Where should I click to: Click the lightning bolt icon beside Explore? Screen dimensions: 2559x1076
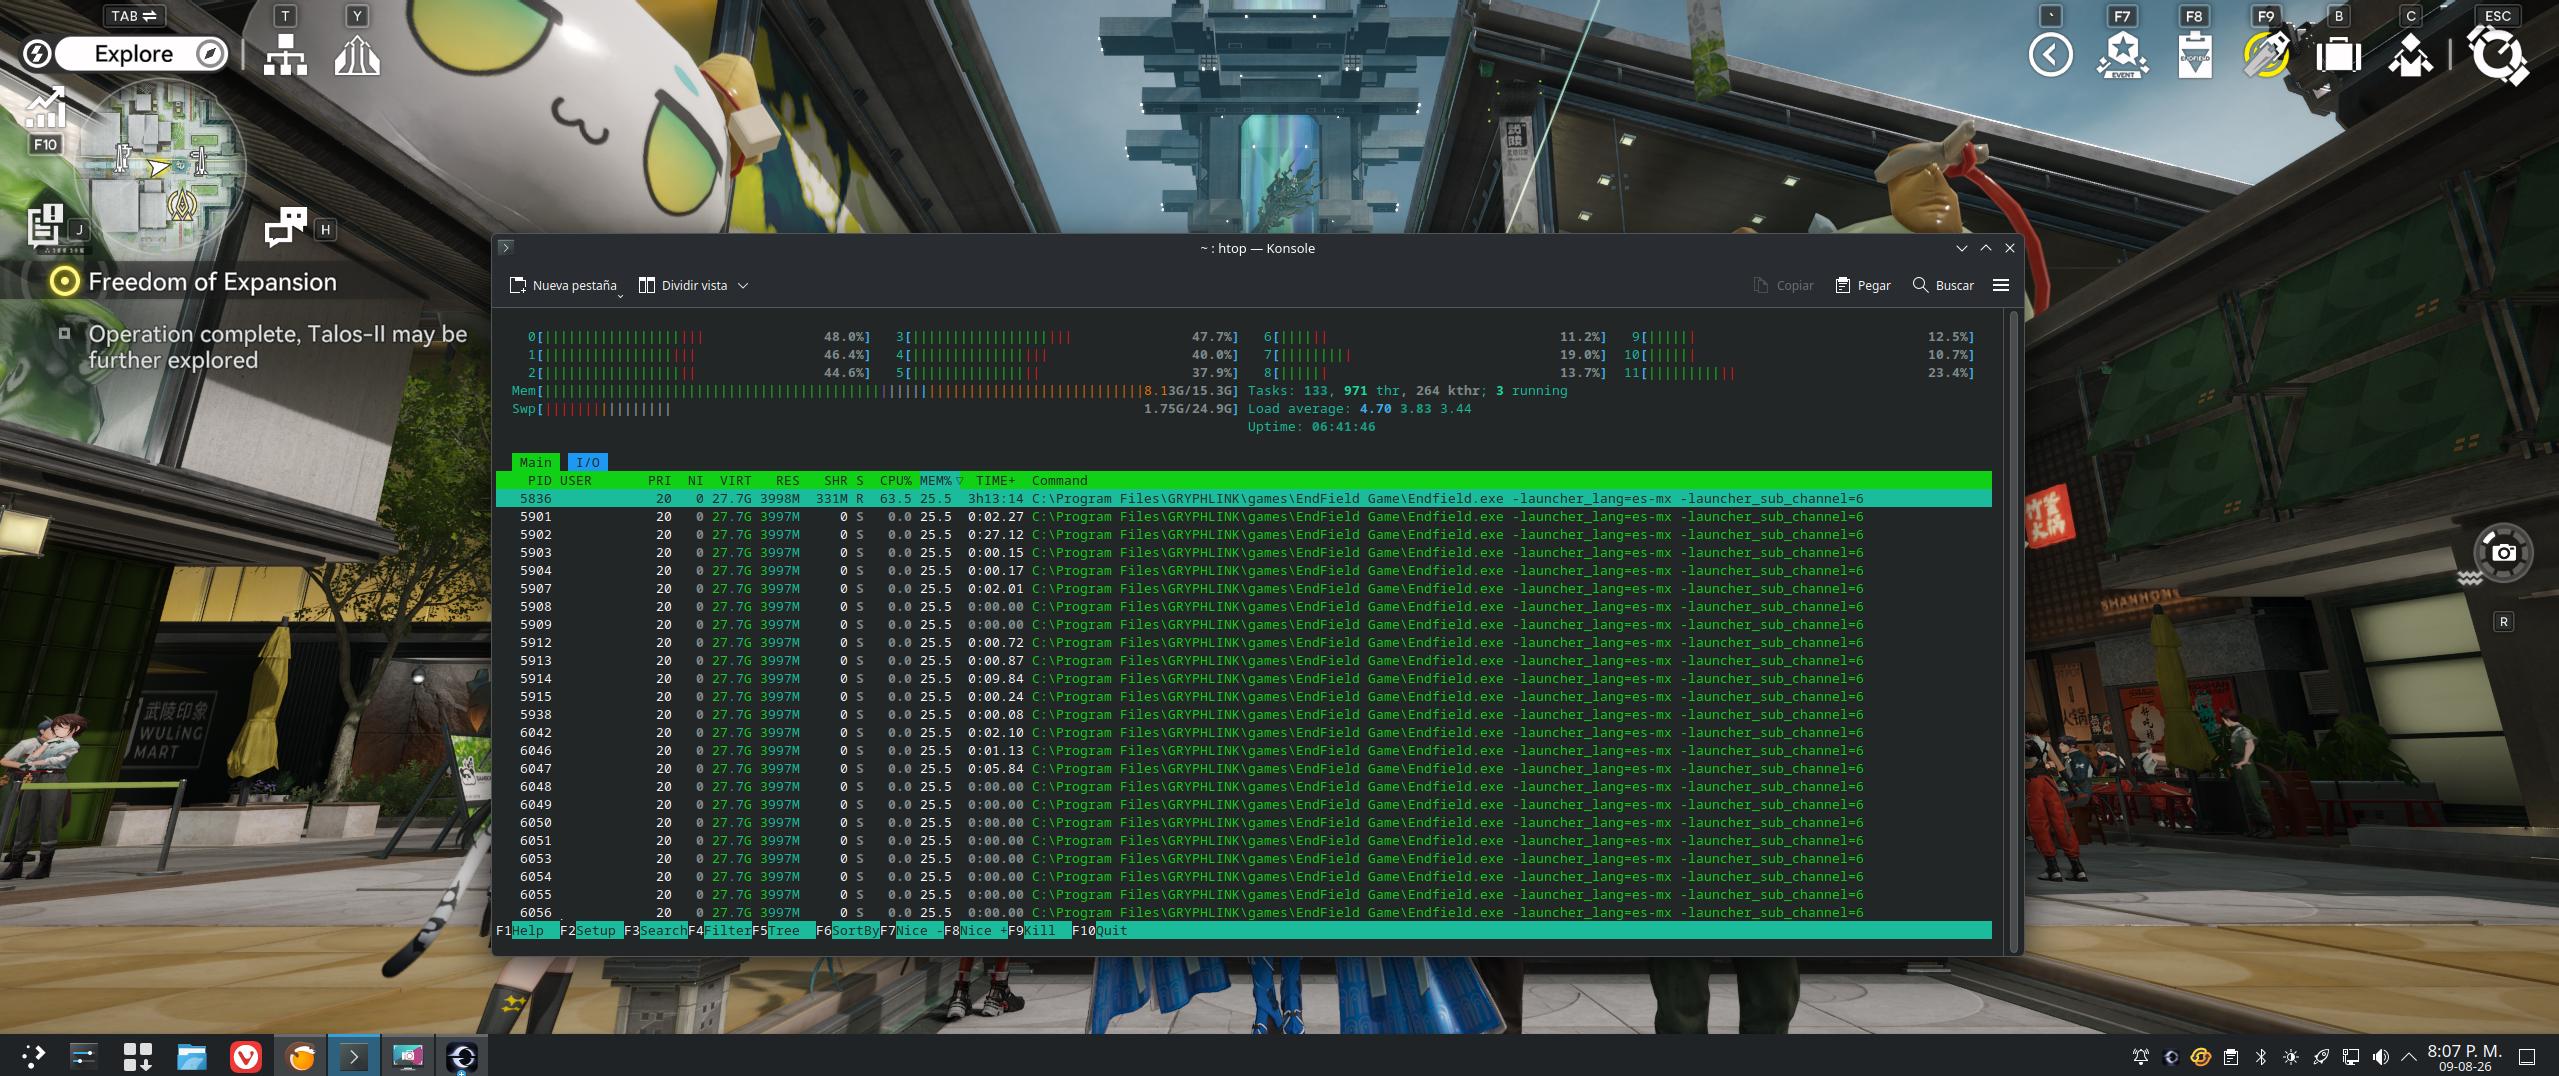coord(37,54)
